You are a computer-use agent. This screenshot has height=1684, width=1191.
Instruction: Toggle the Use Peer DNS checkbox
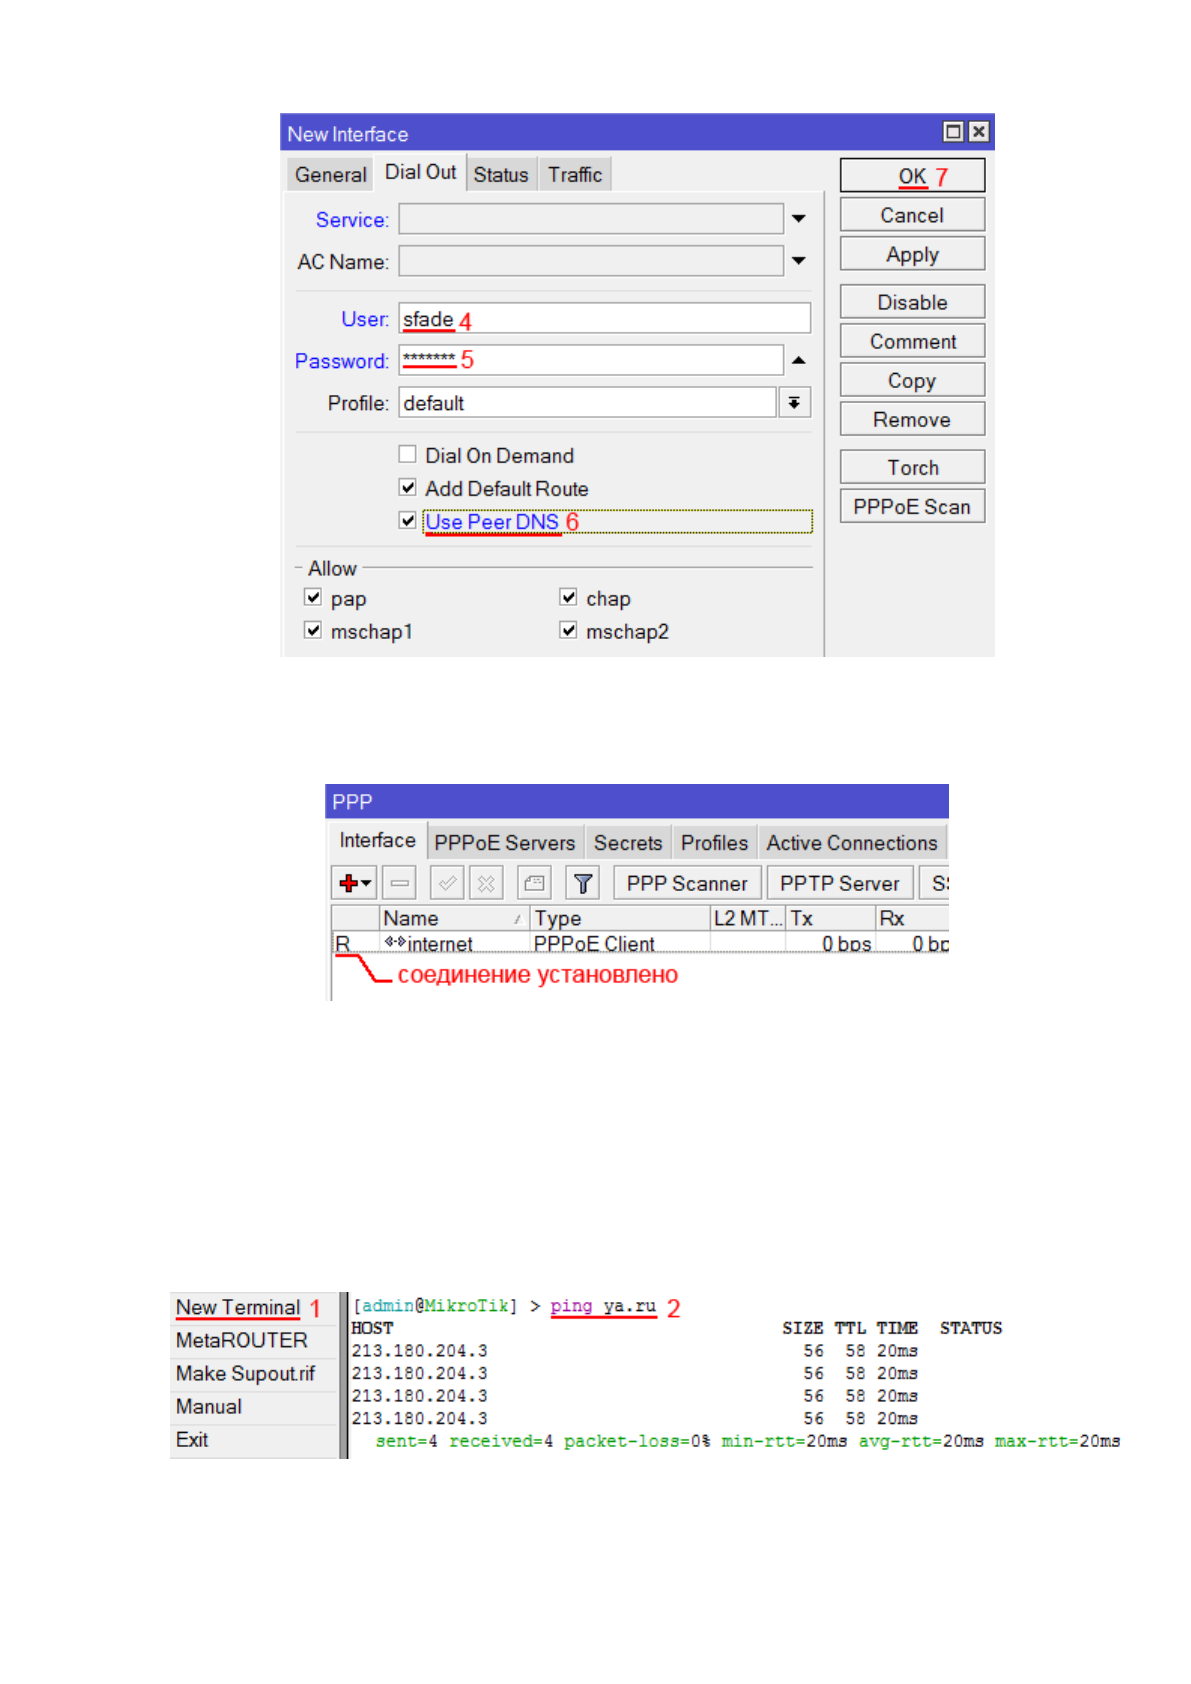pyautogui.click(x=407, y=521)
